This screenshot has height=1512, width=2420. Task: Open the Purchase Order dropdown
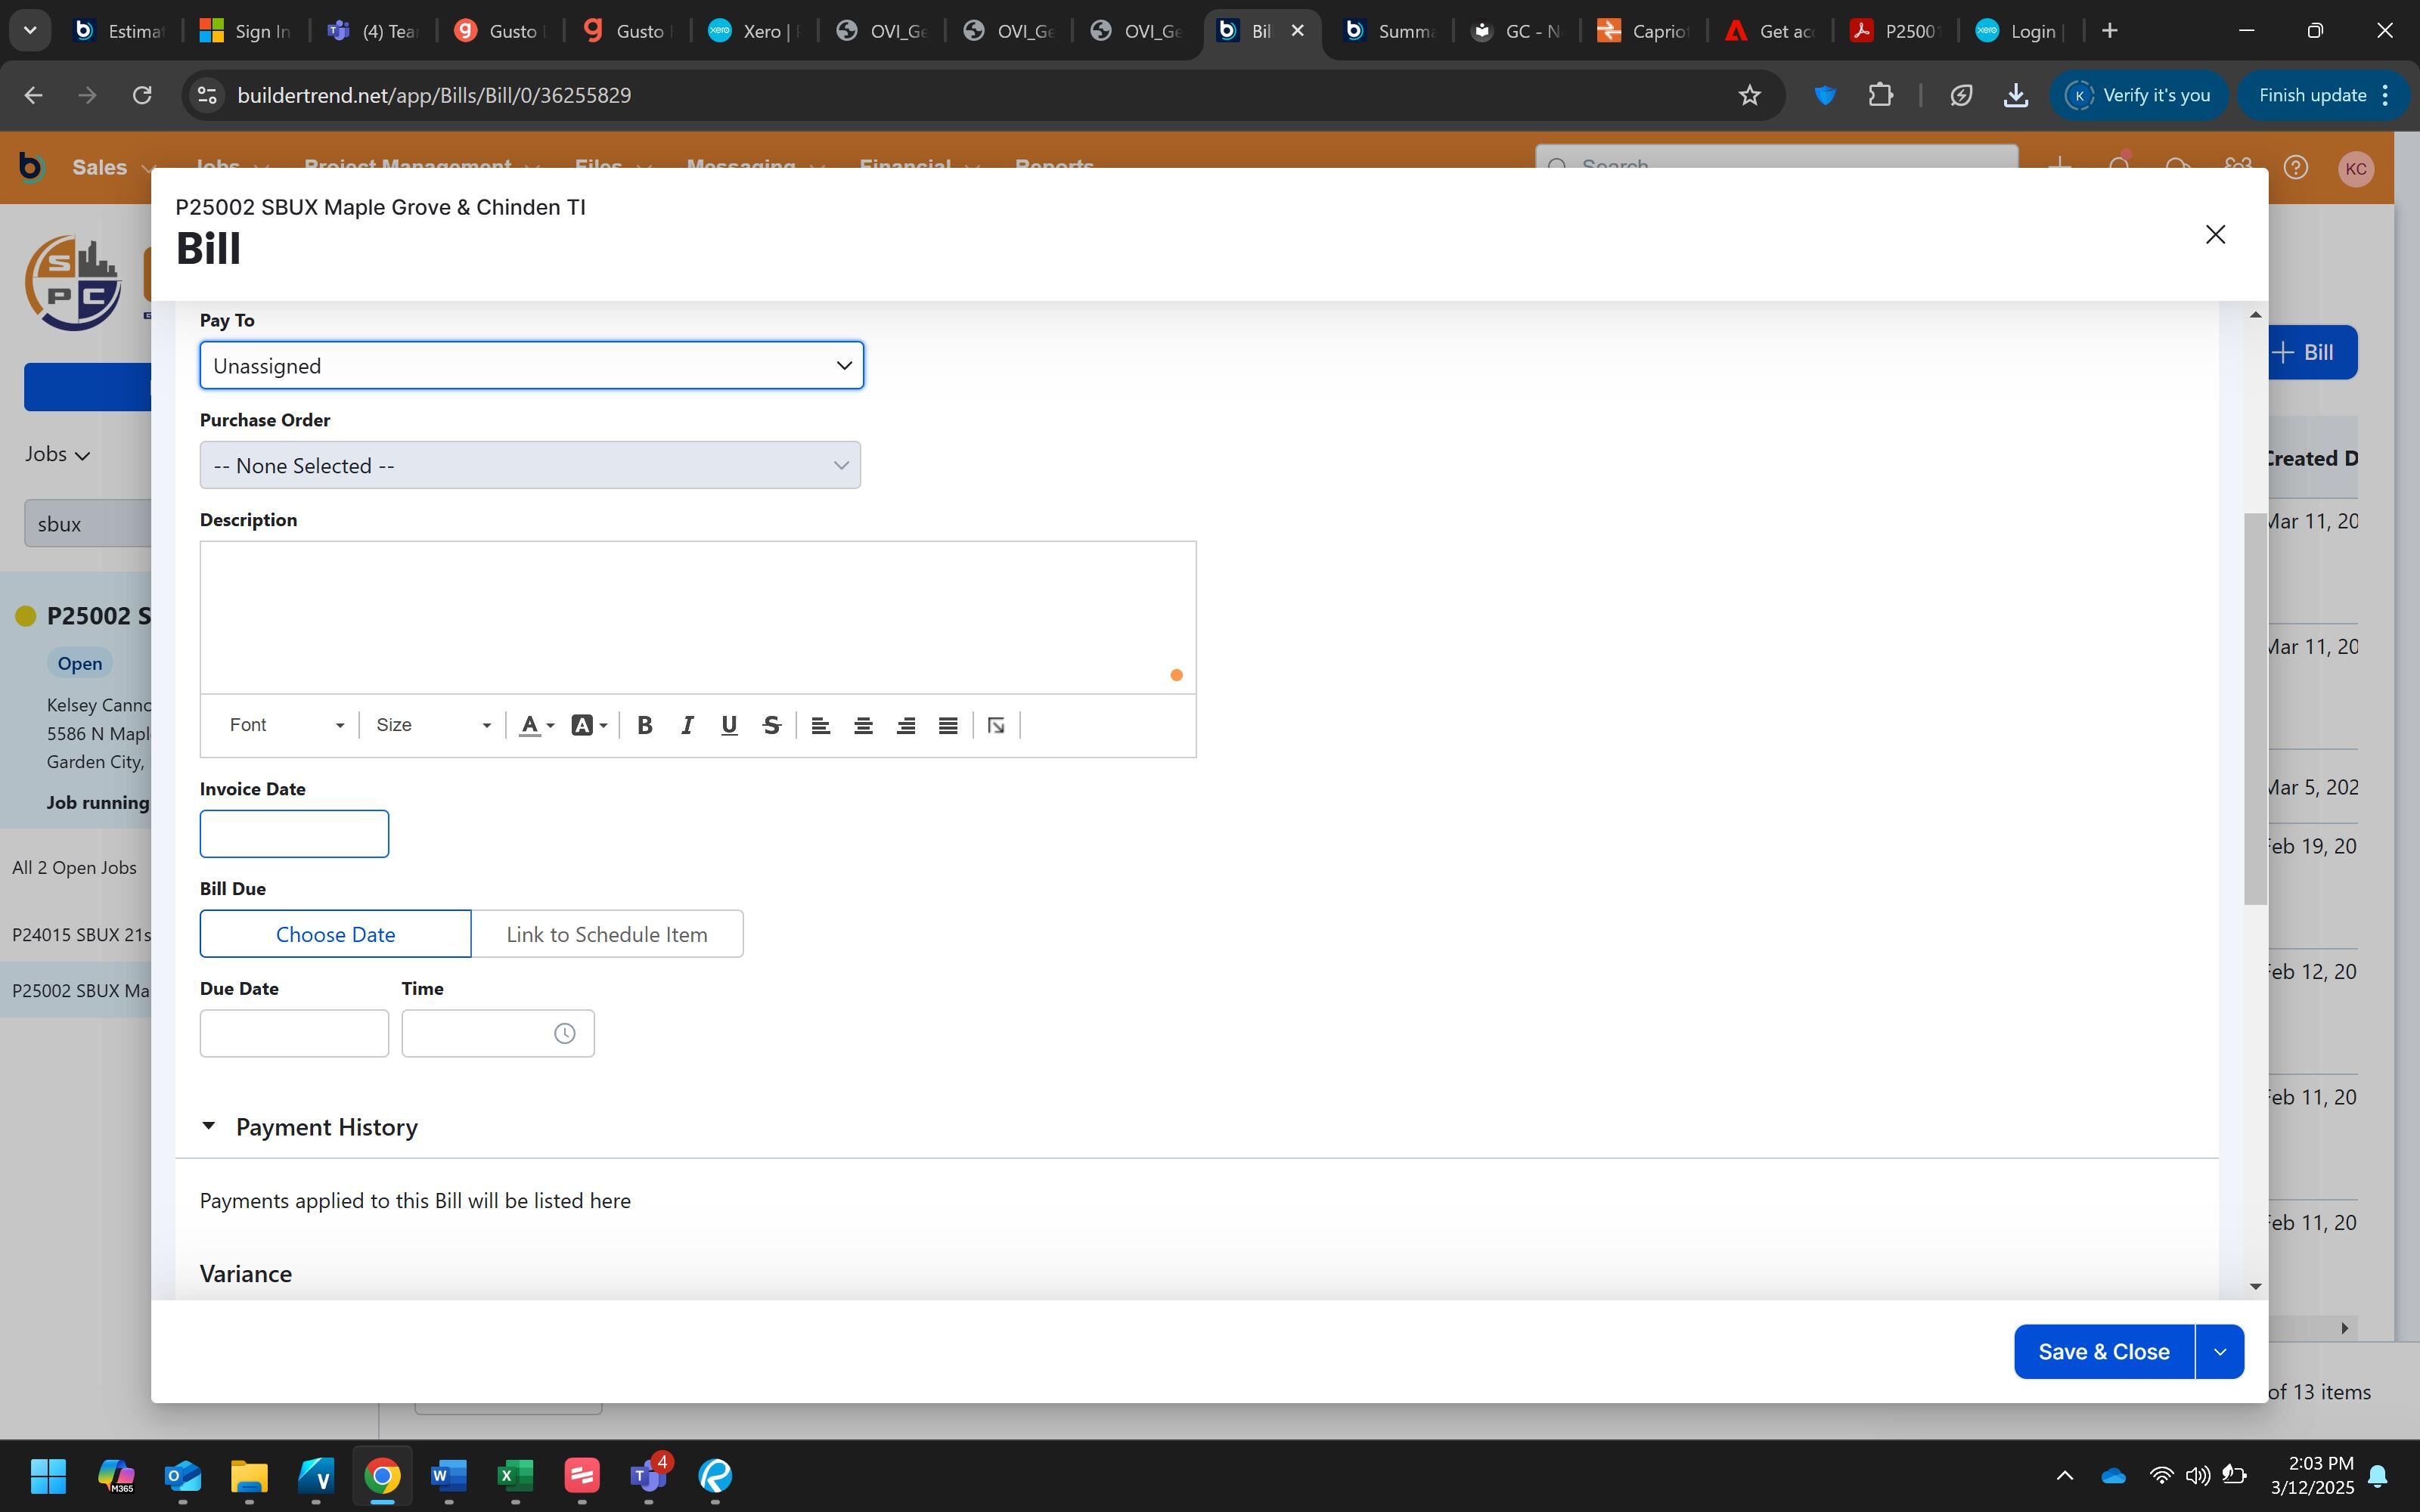pos(530,466)
